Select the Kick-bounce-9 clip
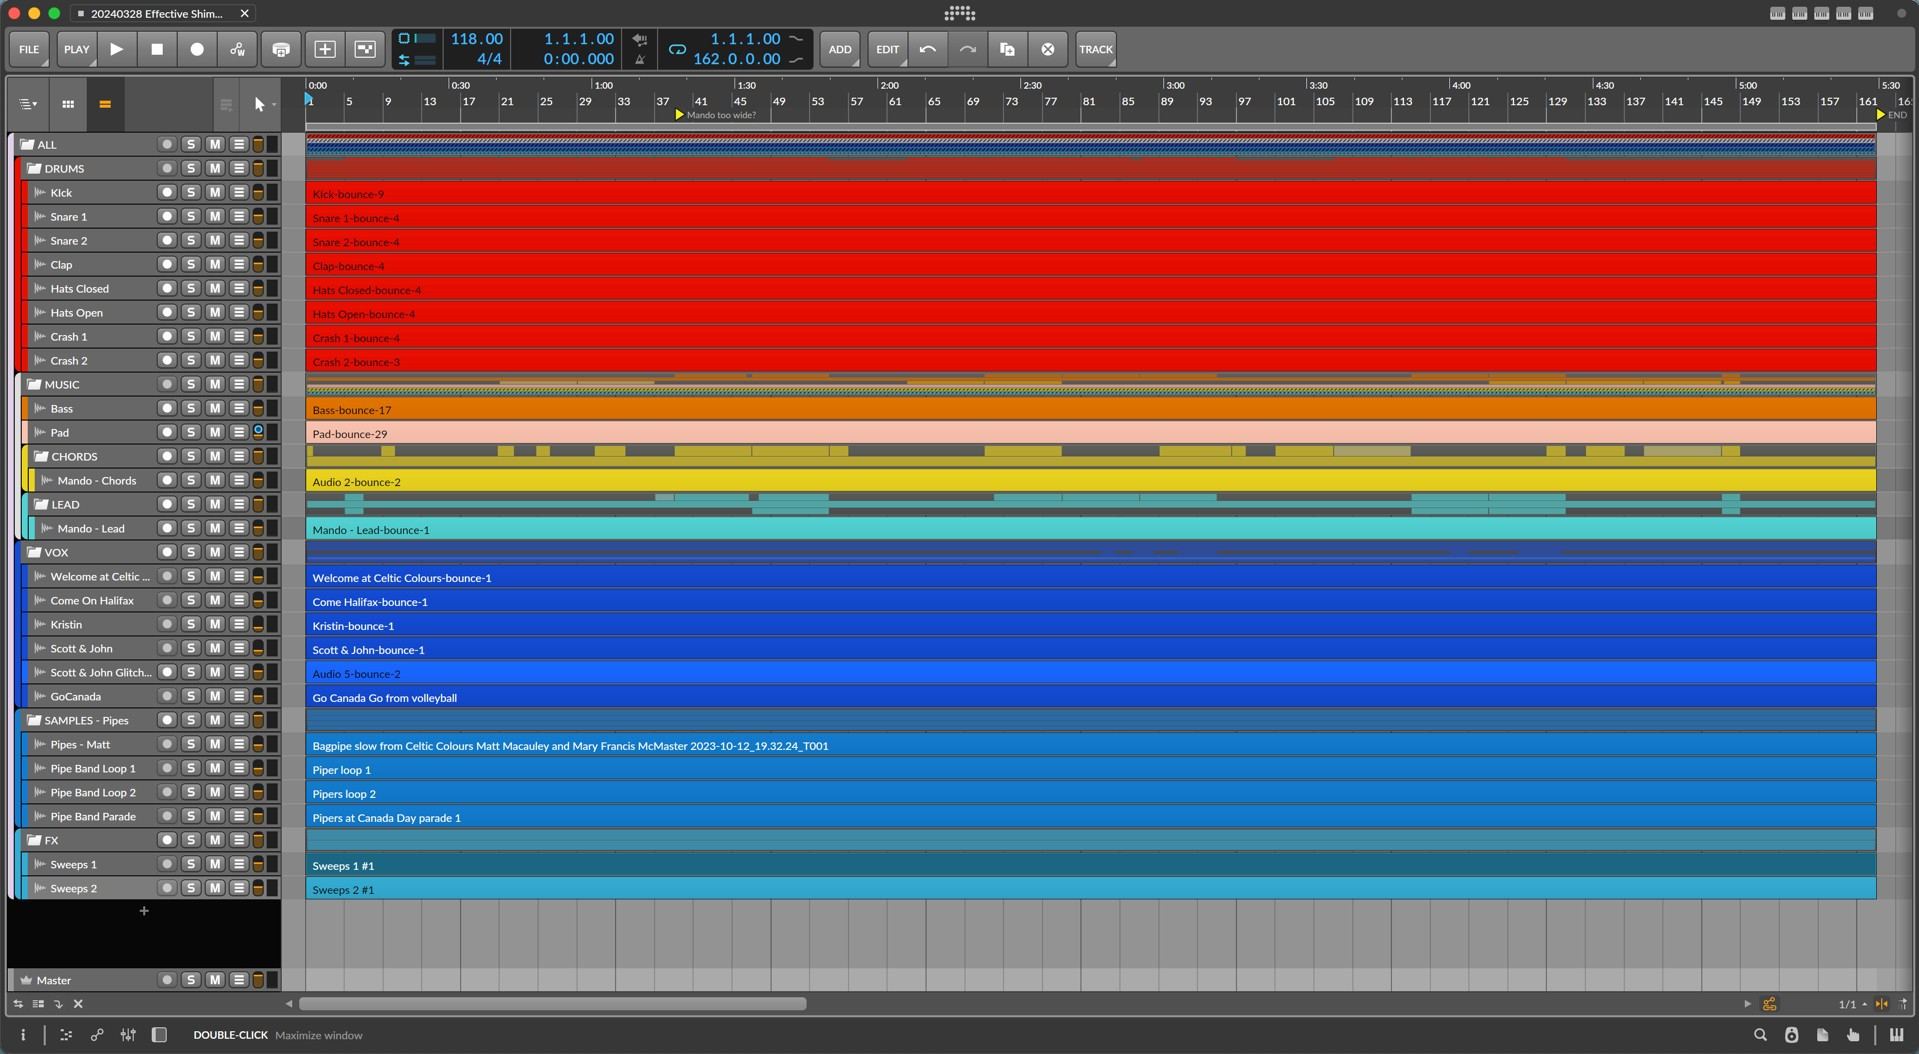The image size is (1919, 1054). tap(1091, 194)
